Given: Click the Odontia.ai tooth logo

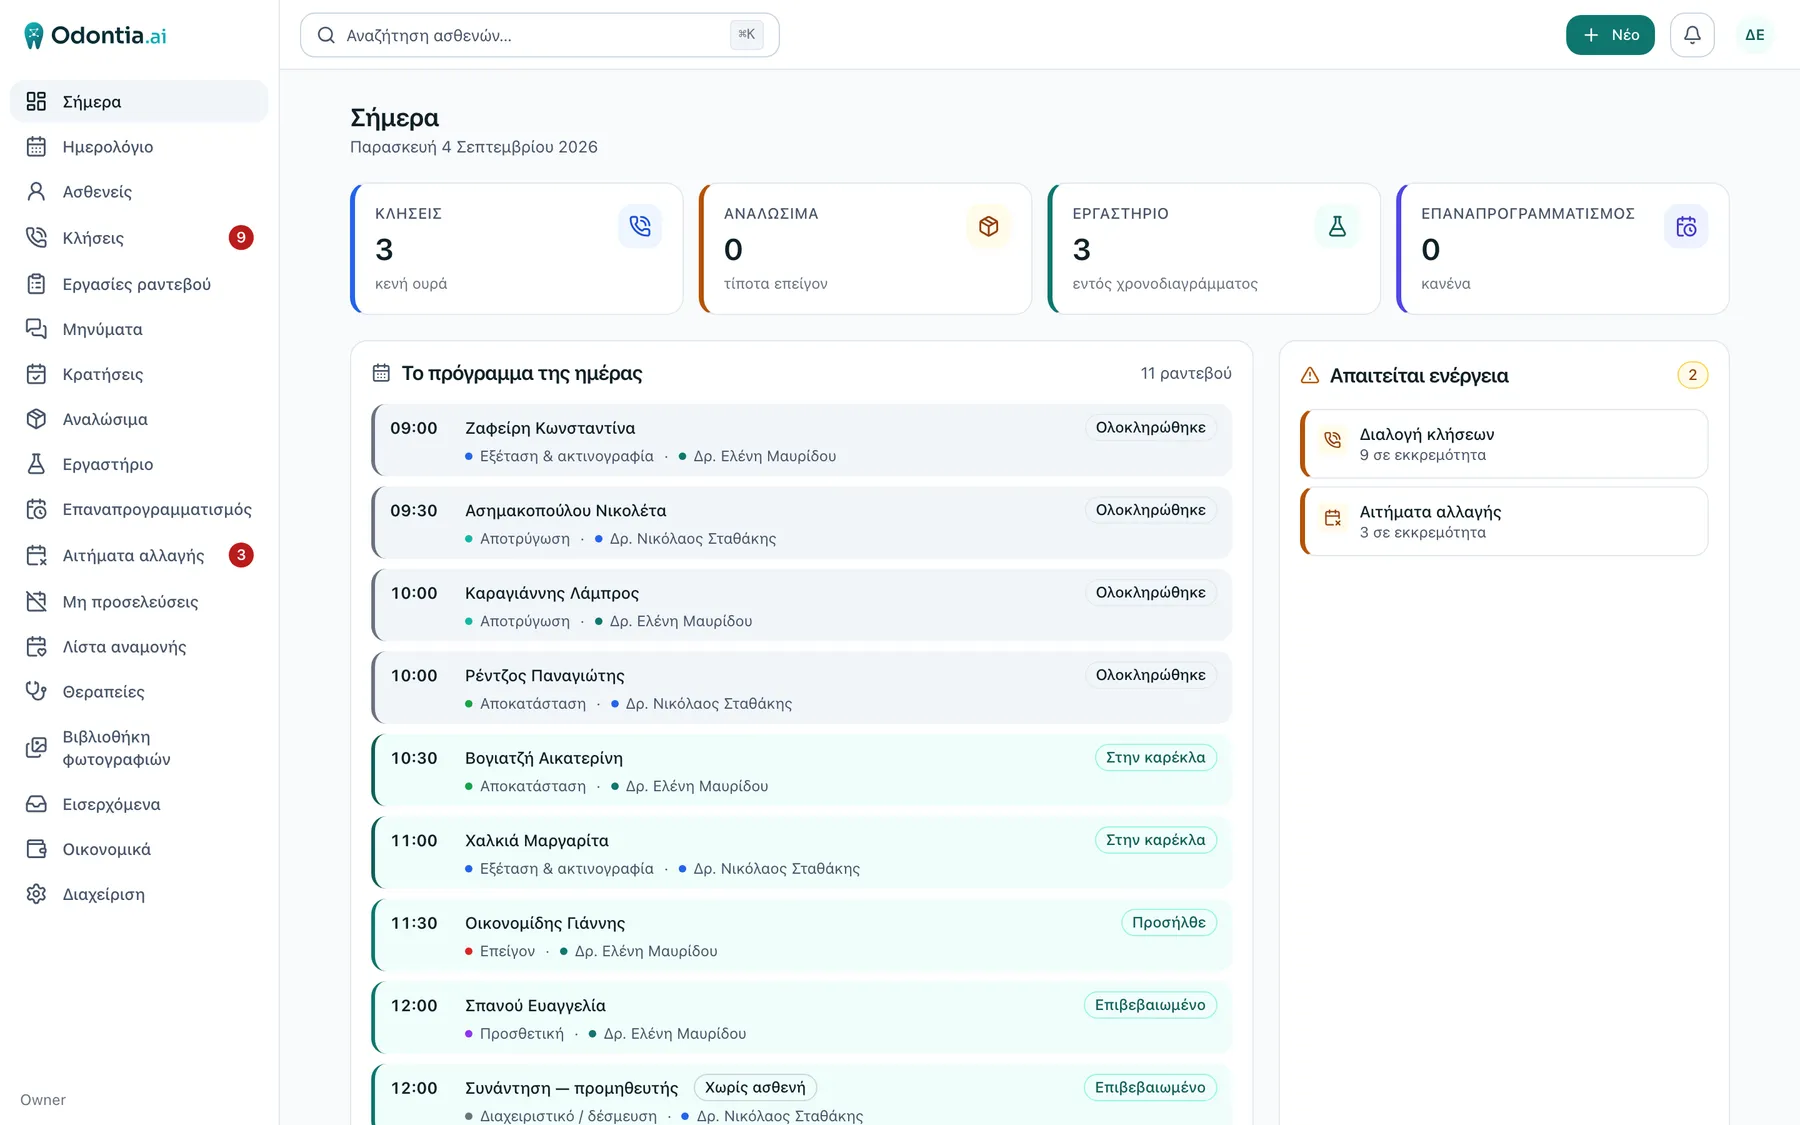Looking at the screenshot, I should (x=34, y=36).
